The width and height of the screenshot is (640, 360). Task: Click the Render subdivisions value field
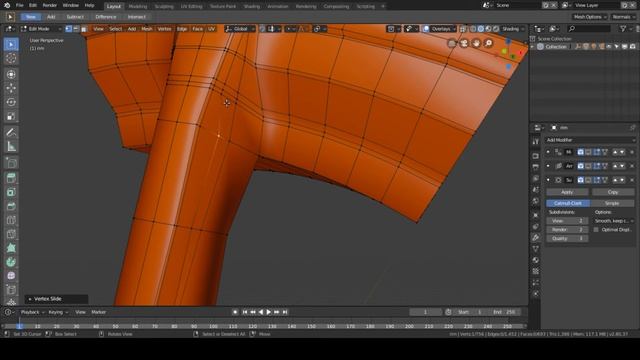click(567, 230)
